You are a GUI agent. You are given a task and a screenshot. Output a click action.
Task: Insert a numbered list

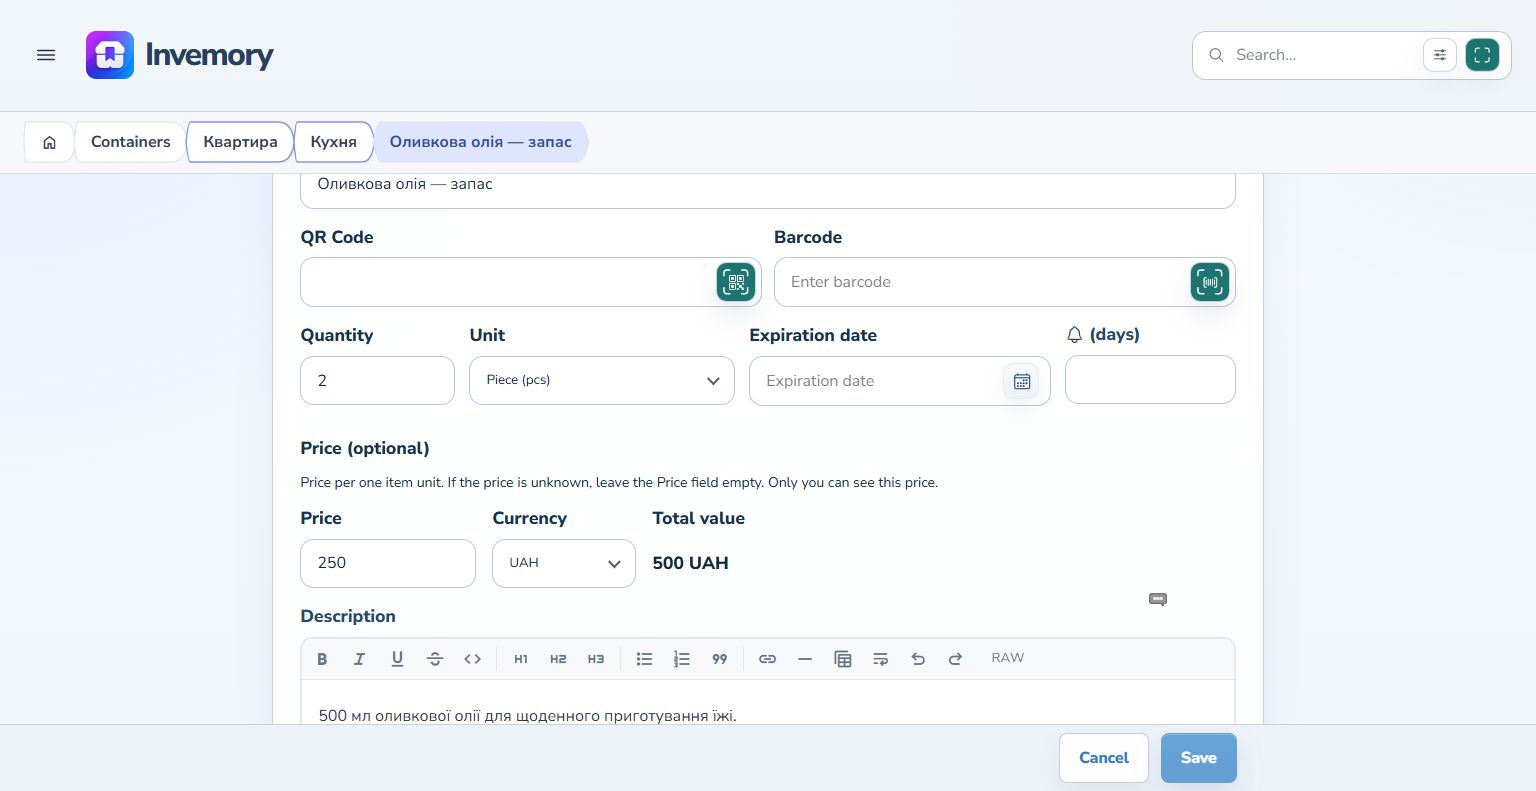tap(682, 659)
